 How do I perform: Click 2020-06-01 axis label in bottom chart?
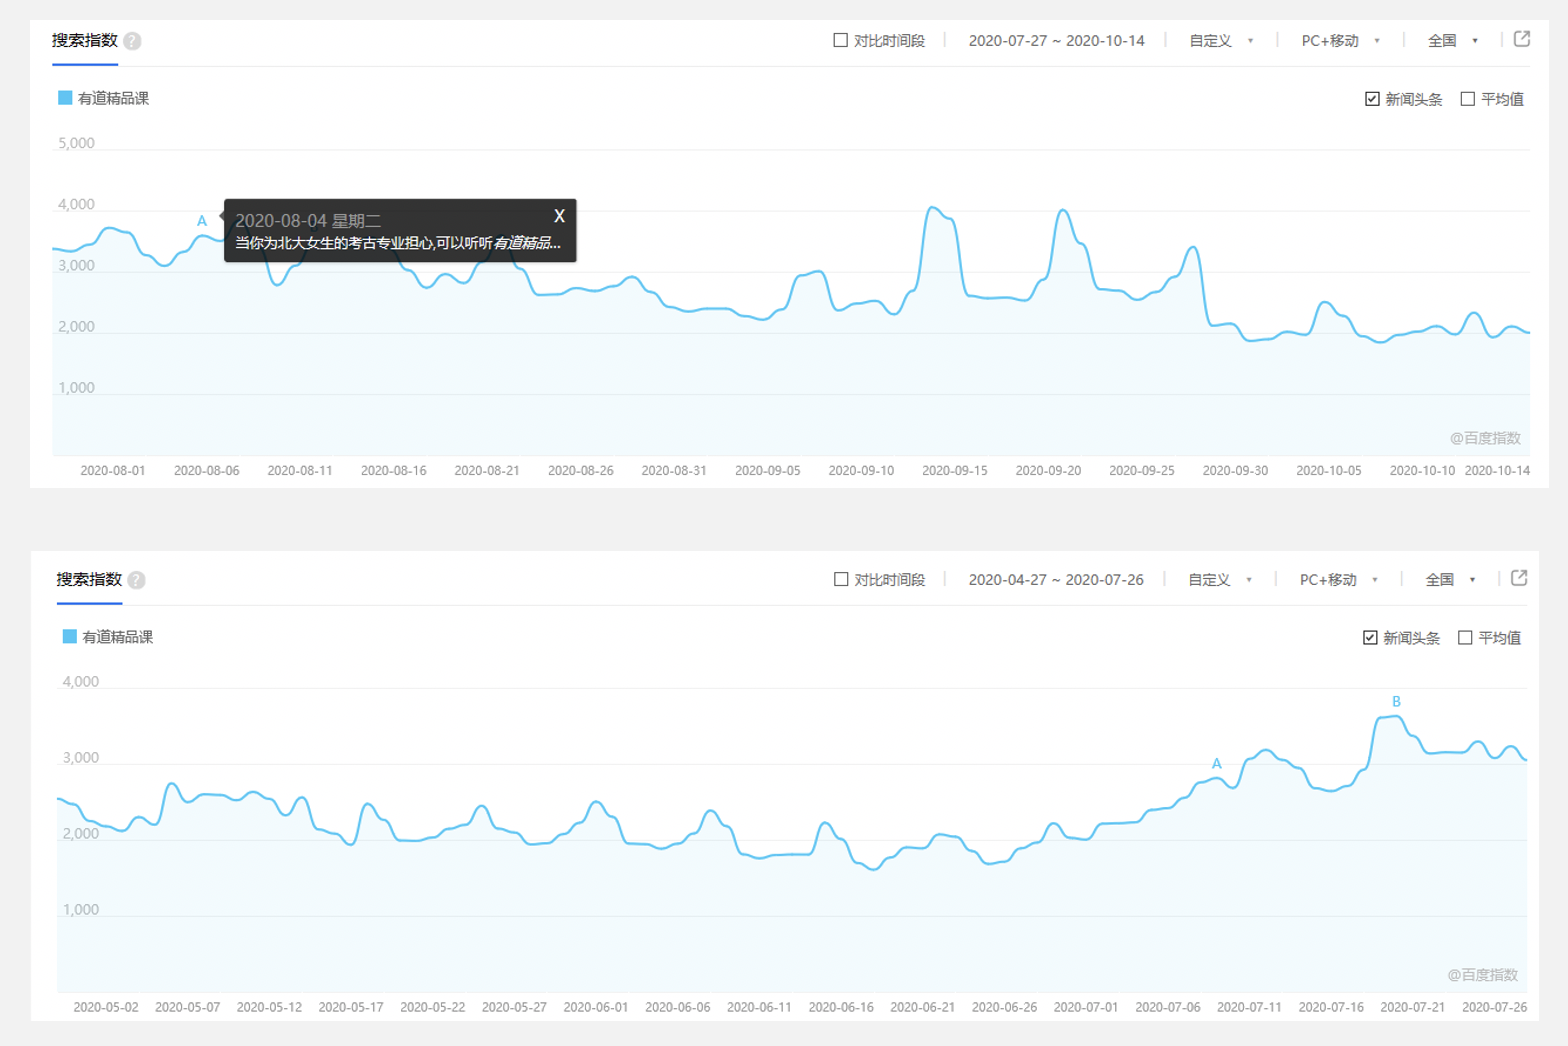(596, 1008)
